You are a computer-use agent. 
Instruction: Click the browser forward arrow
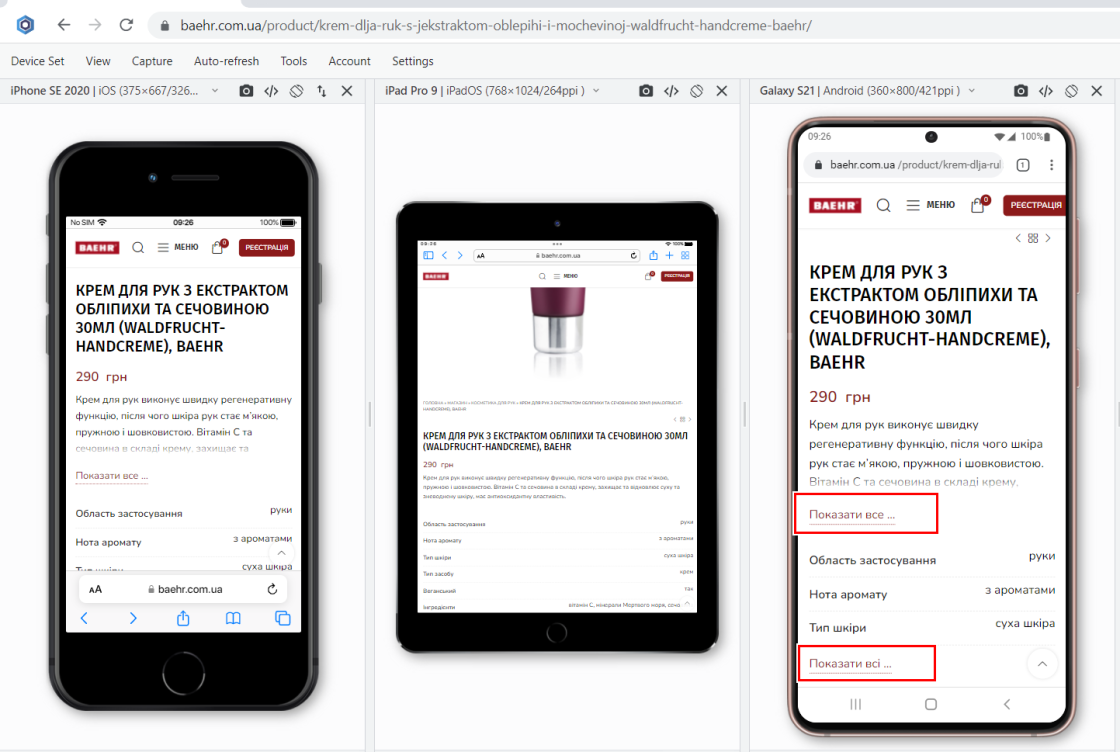pos(95,25)
